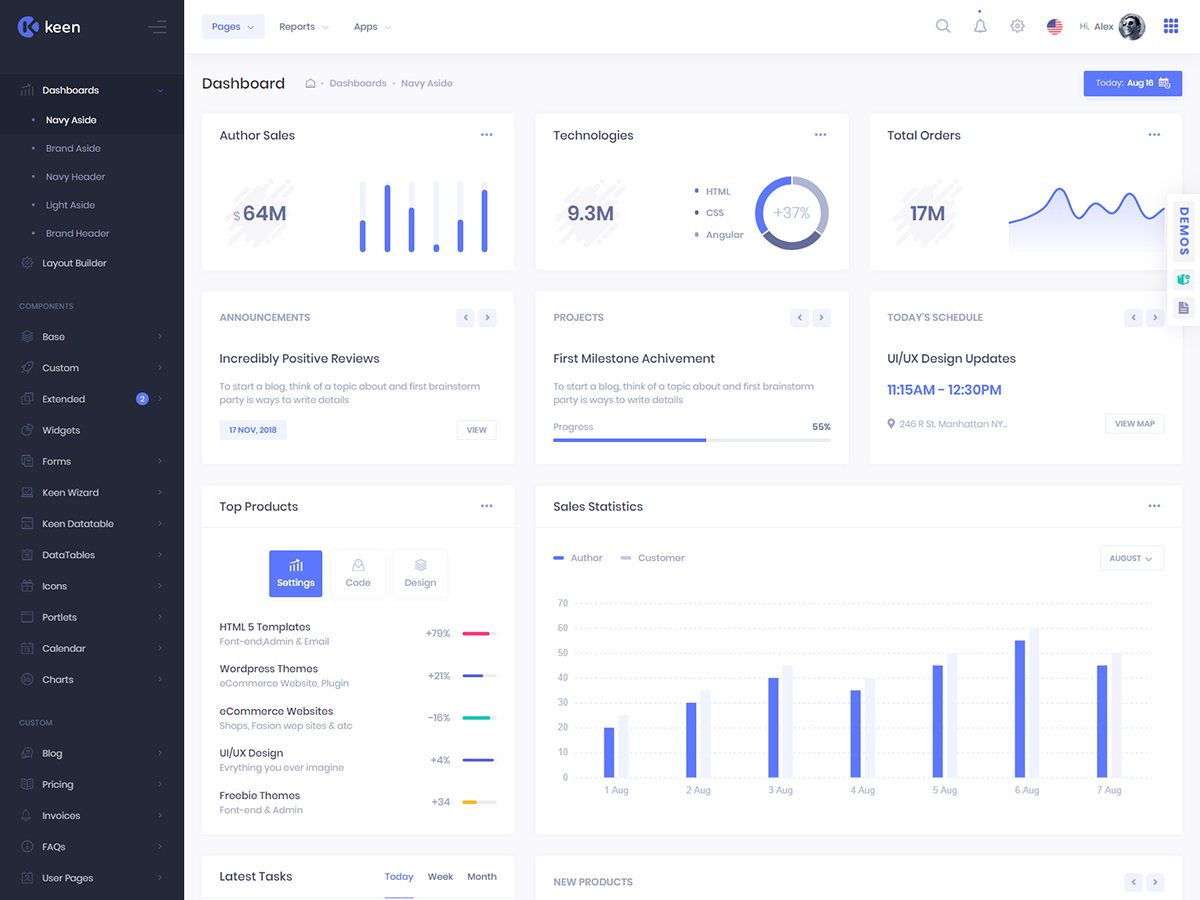Image resolution: width=1200 pixels, height=900 pixels.
Task: Switch Latest Tasks to the Week tab
Action: [440, 876]
